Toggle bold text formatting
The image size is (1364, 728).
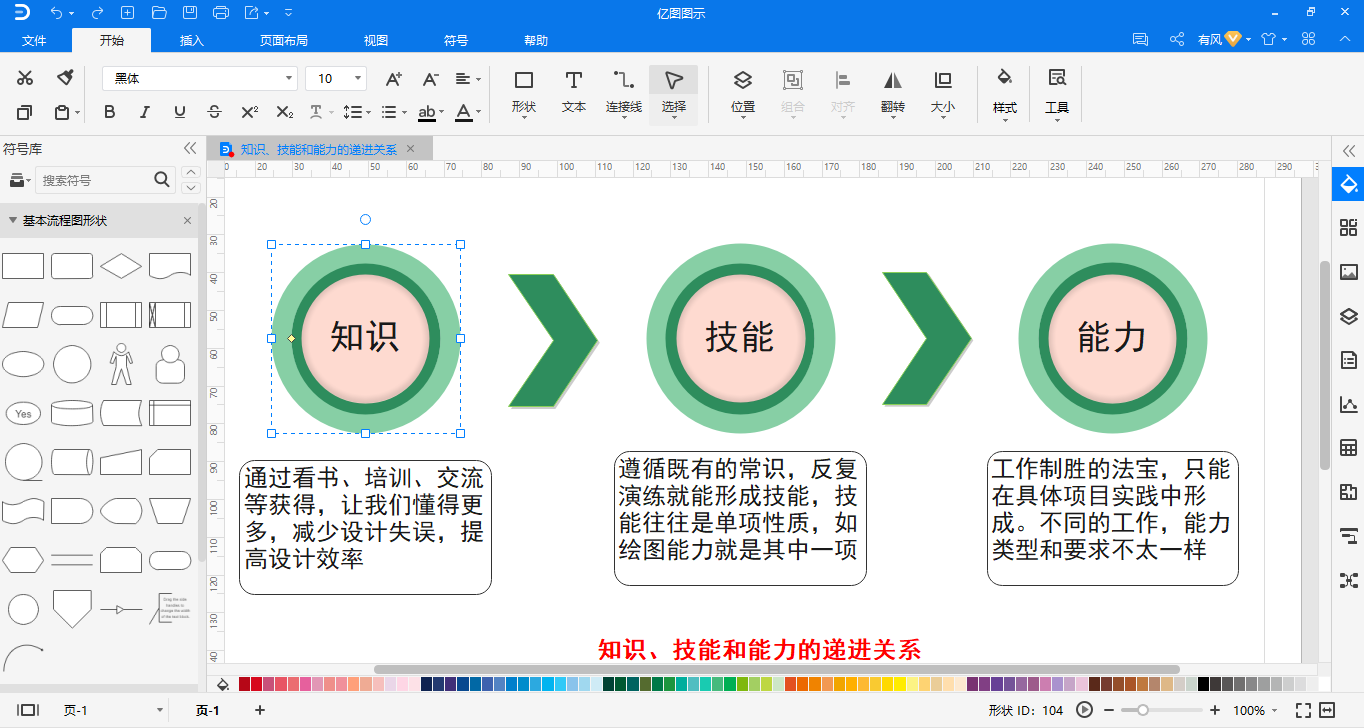click(110, 112)
